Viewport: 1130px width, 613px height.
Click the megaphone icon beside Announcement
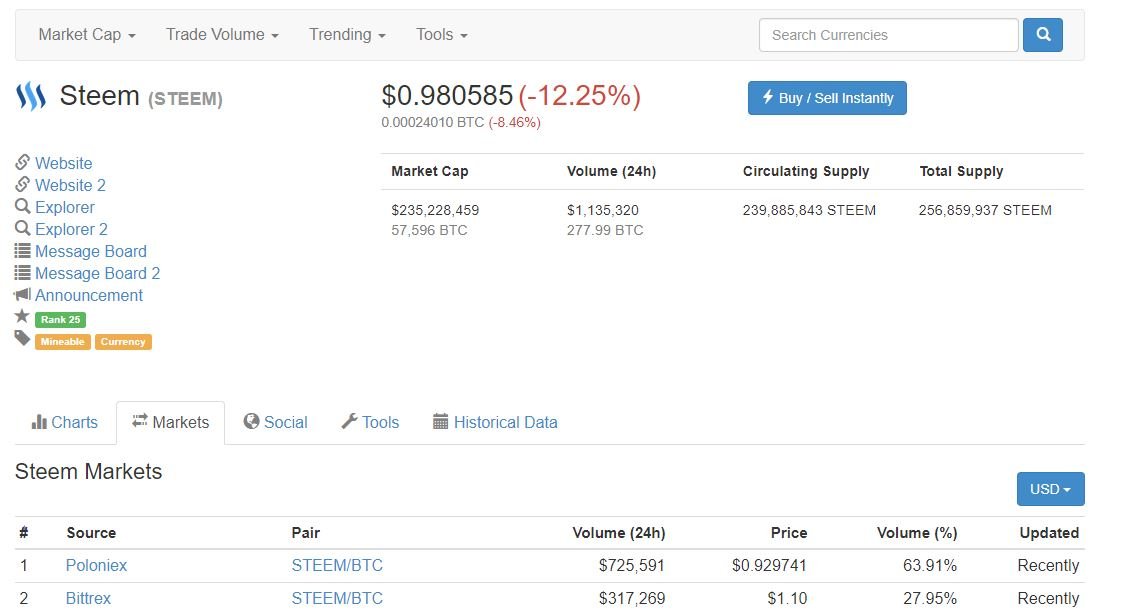tap(22, 295)
